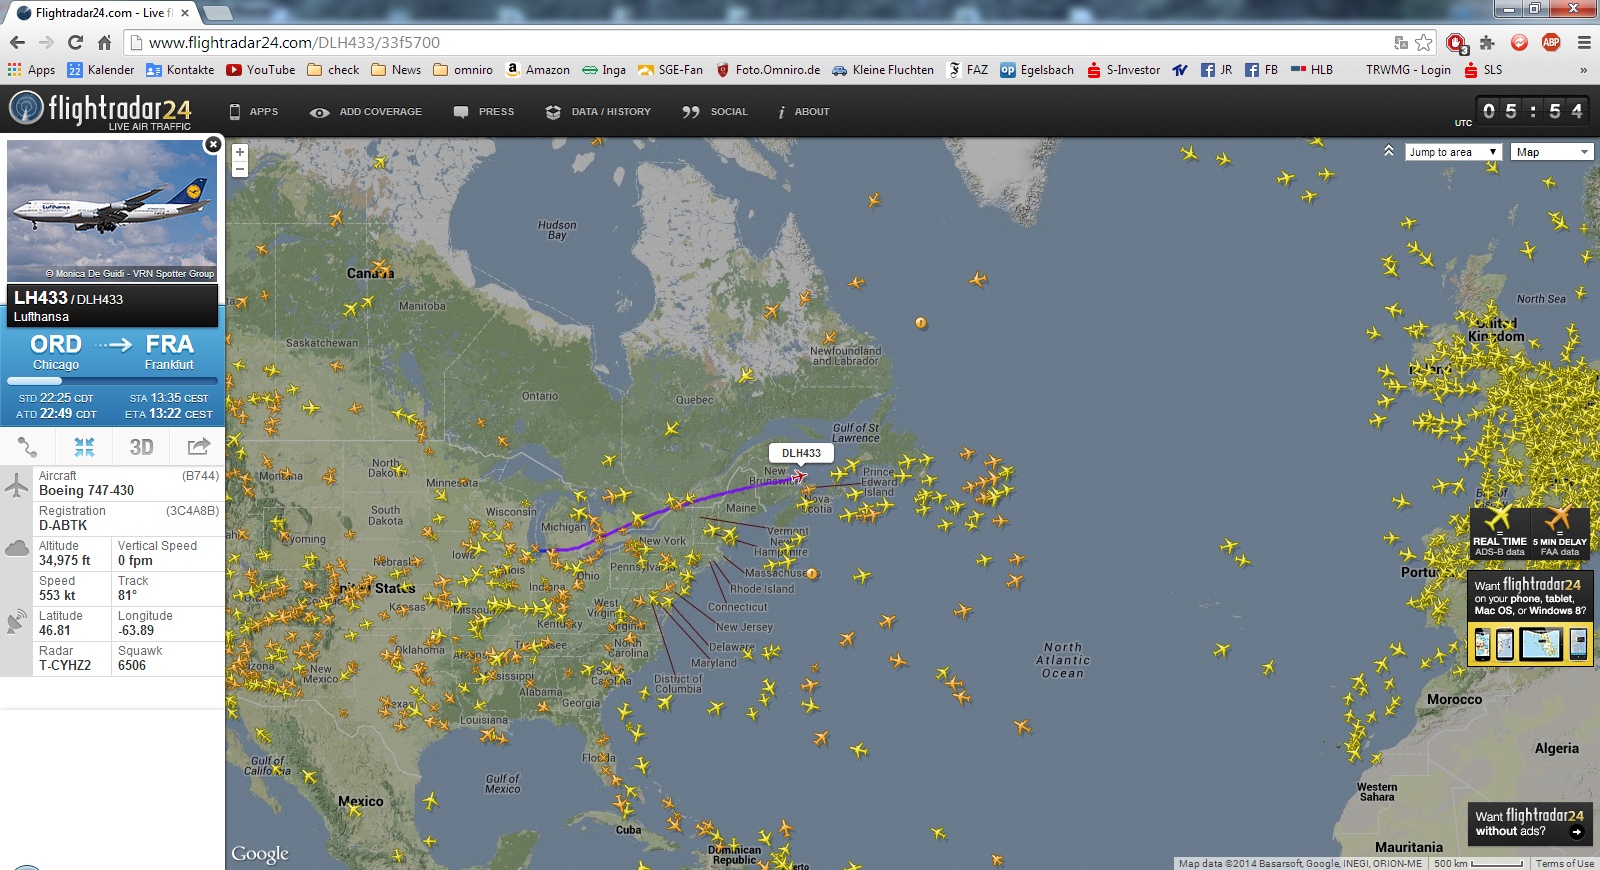Expand the omniro bookmark folder

tap(463, 70)
